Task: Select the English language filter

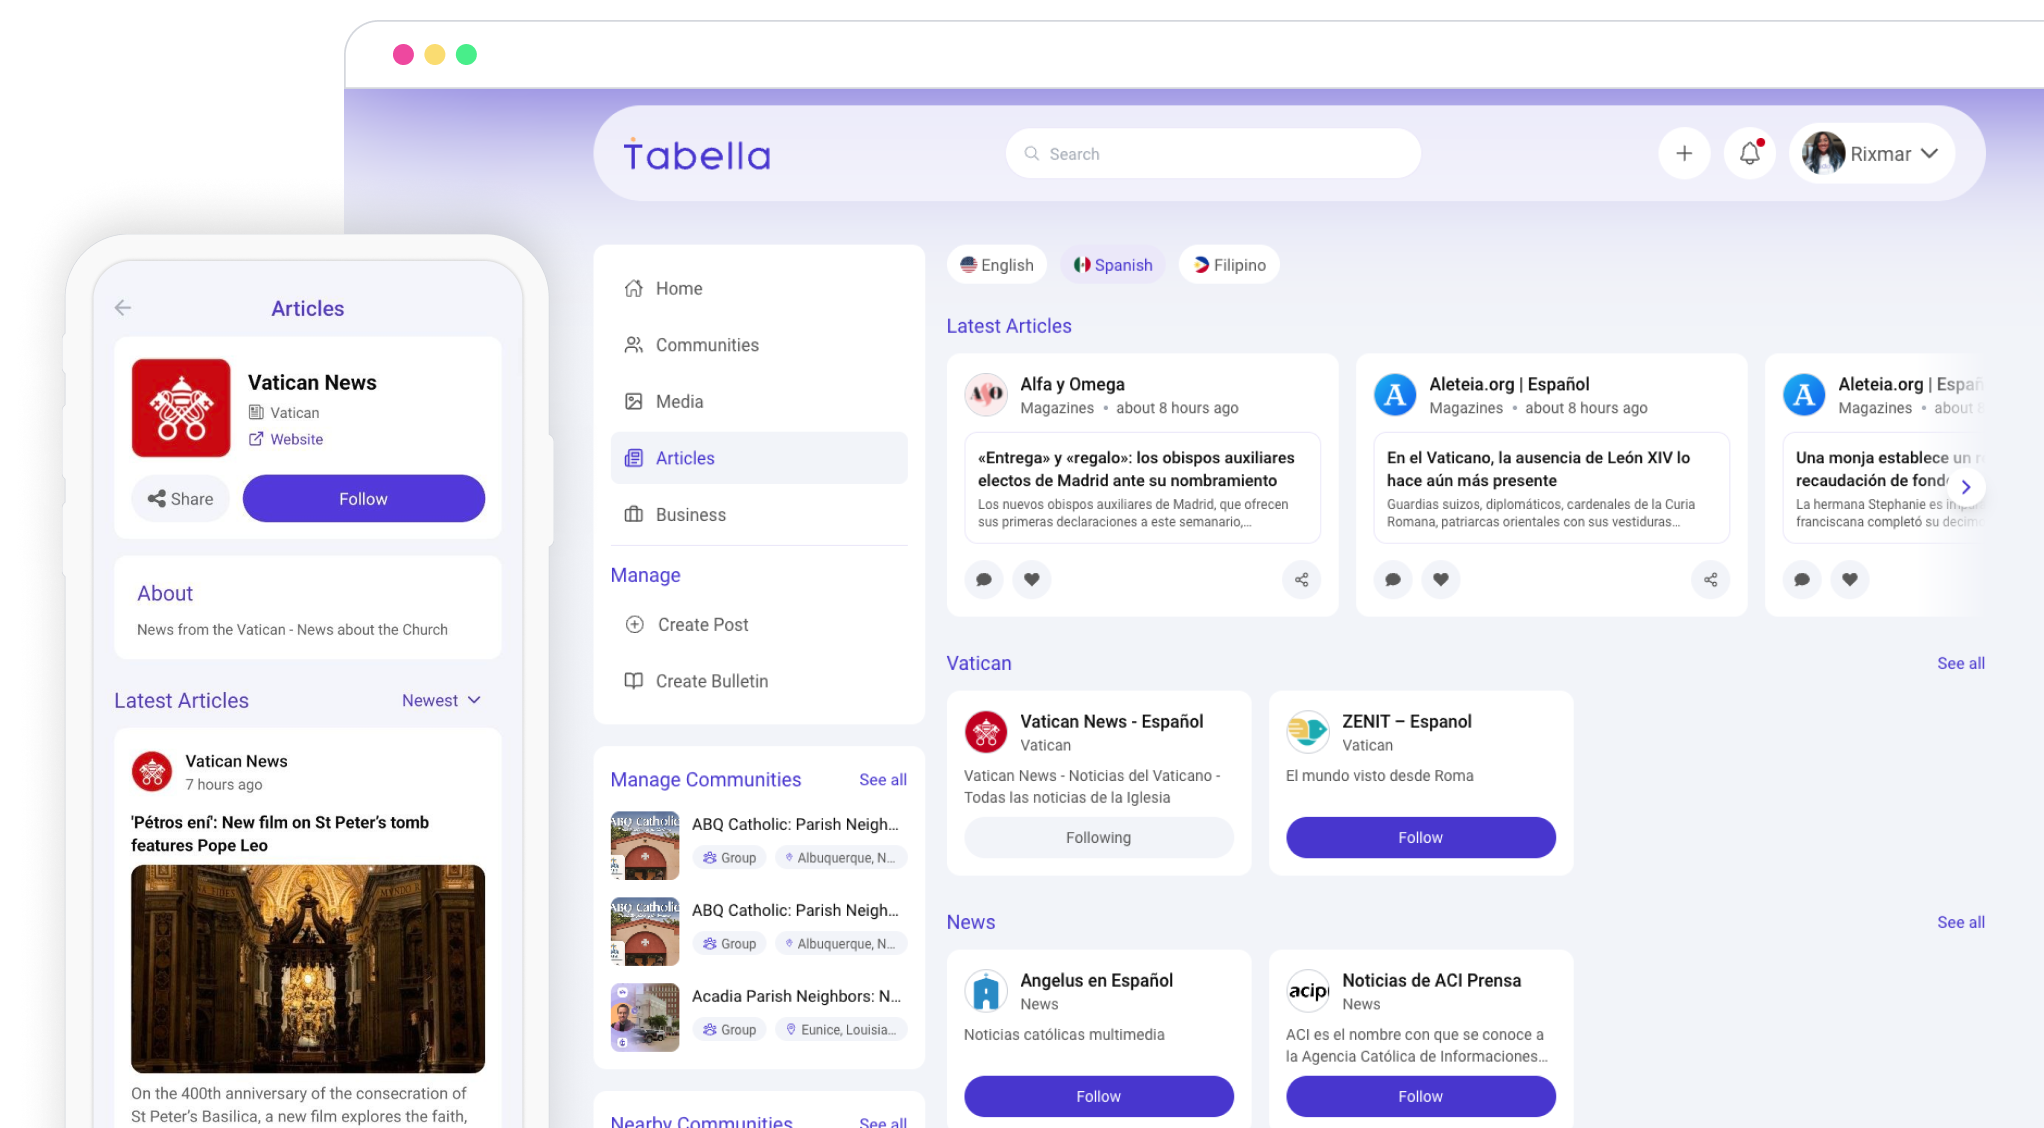Action: pyautogui.click(x=997, y=265)
